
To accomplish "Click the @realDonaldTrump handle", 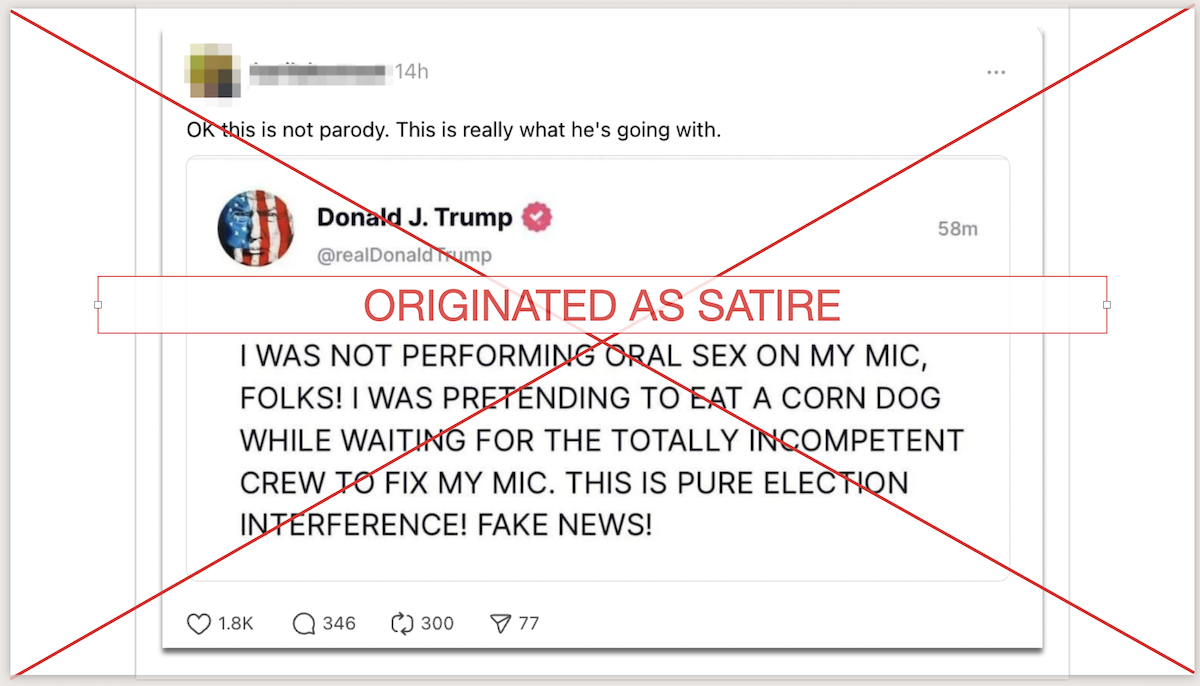I will tap(404, 255).
